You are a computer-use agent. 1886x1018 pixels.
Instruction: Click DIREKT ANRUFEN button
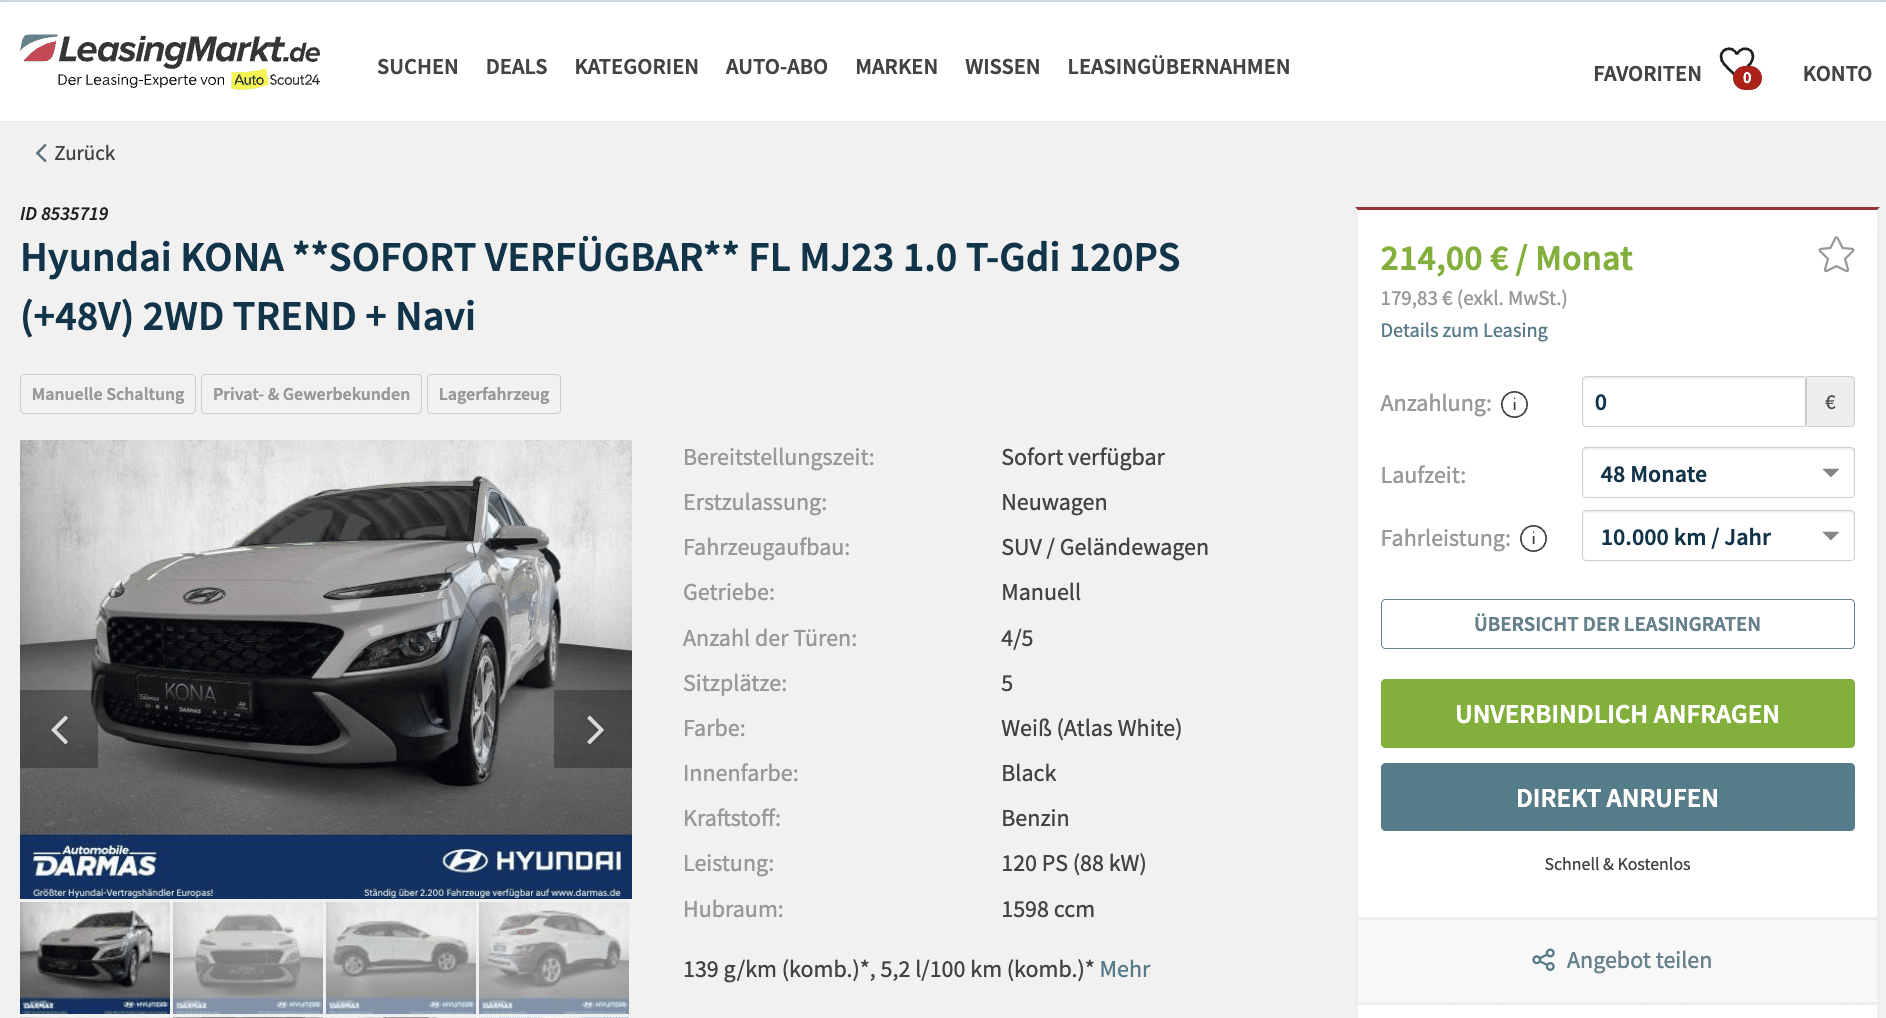pos(1617,798)
